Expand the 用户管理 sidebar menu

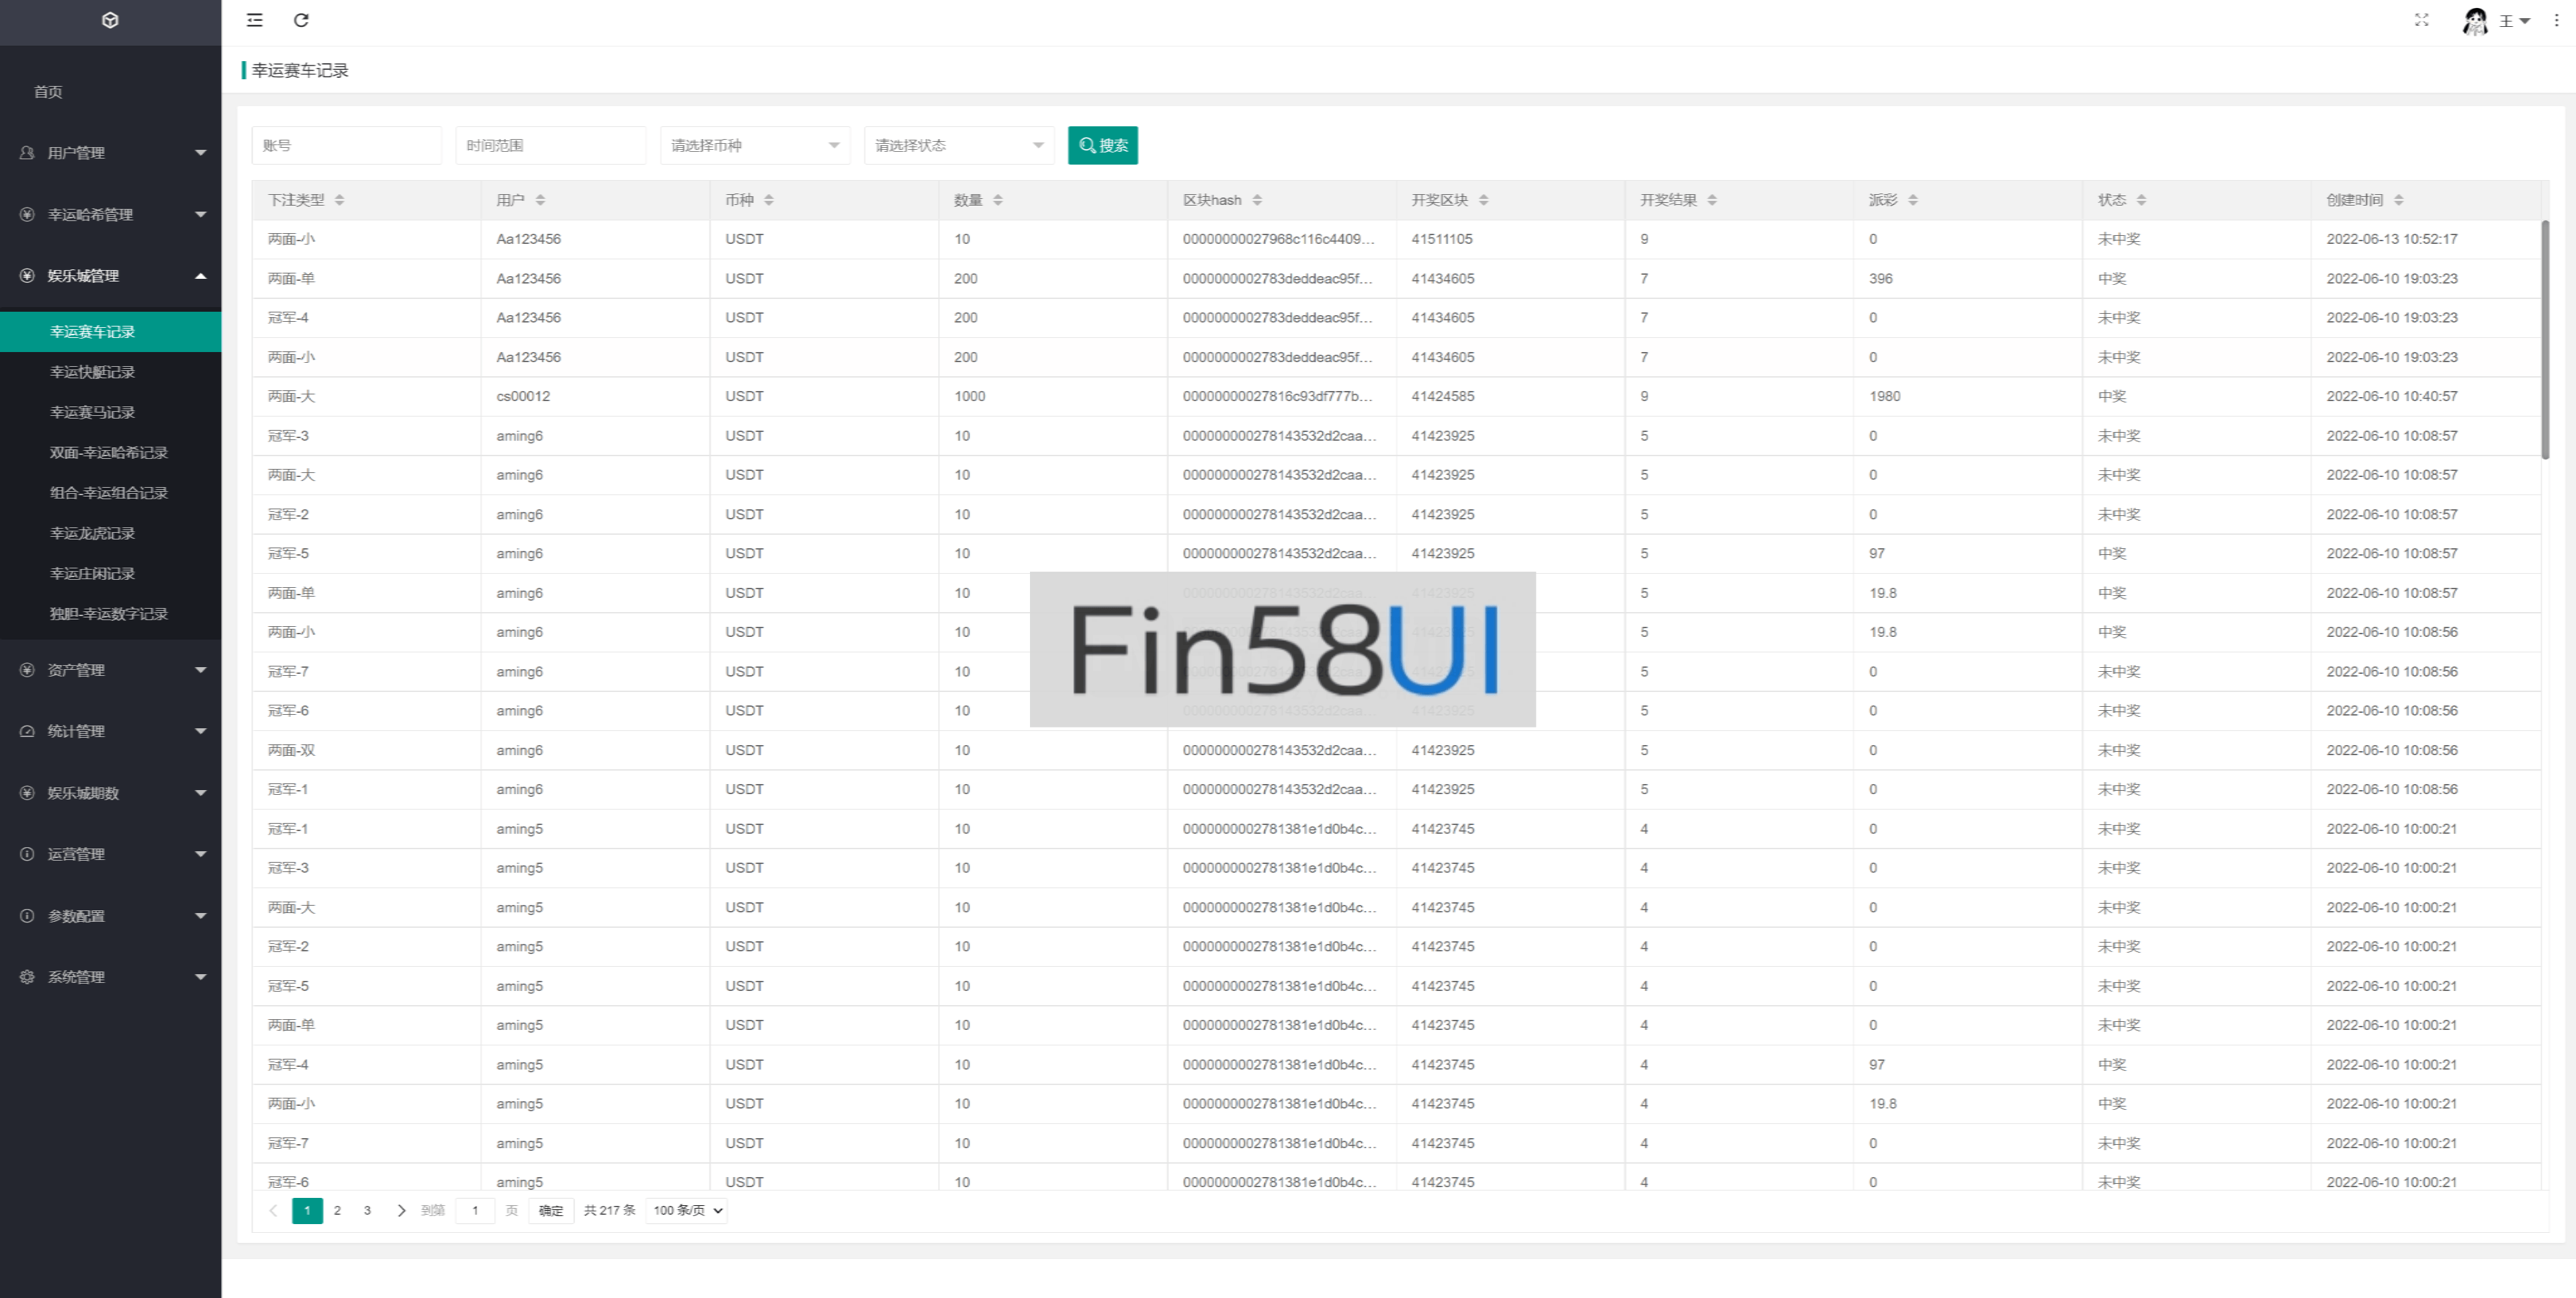click(x=110, y=153)
